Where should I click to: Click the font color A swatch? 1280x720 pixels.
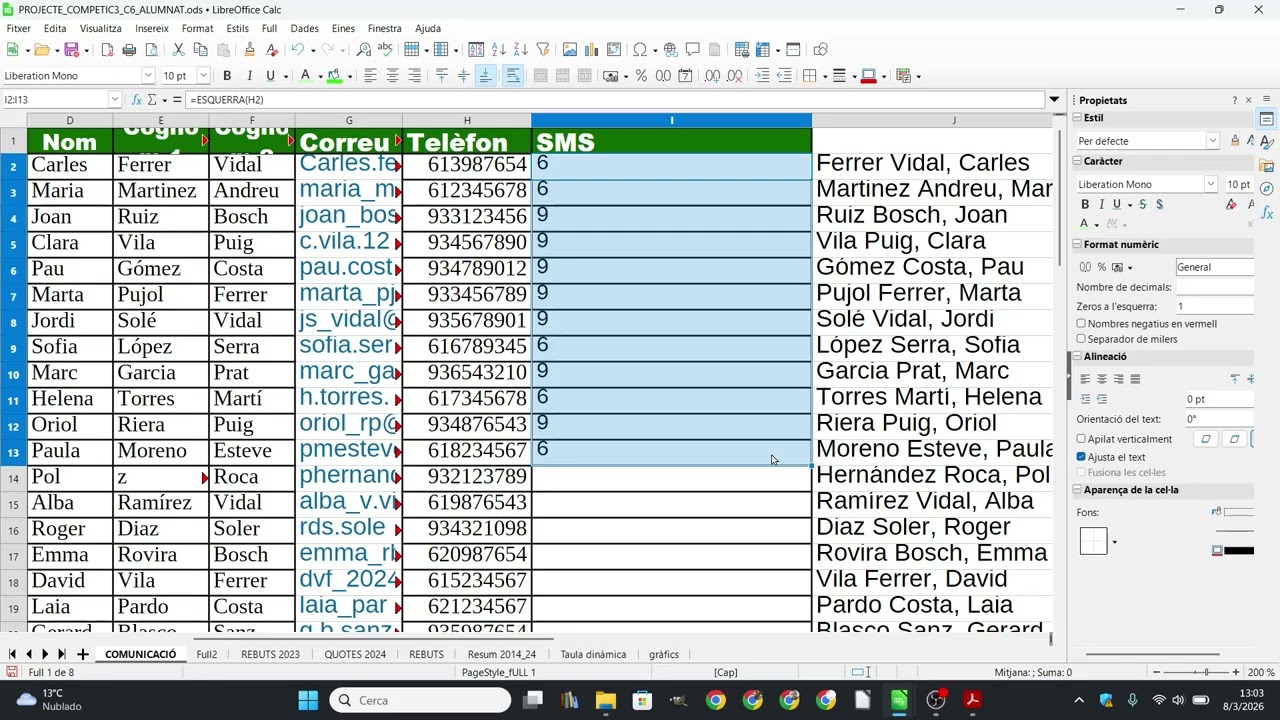point(305,76)
